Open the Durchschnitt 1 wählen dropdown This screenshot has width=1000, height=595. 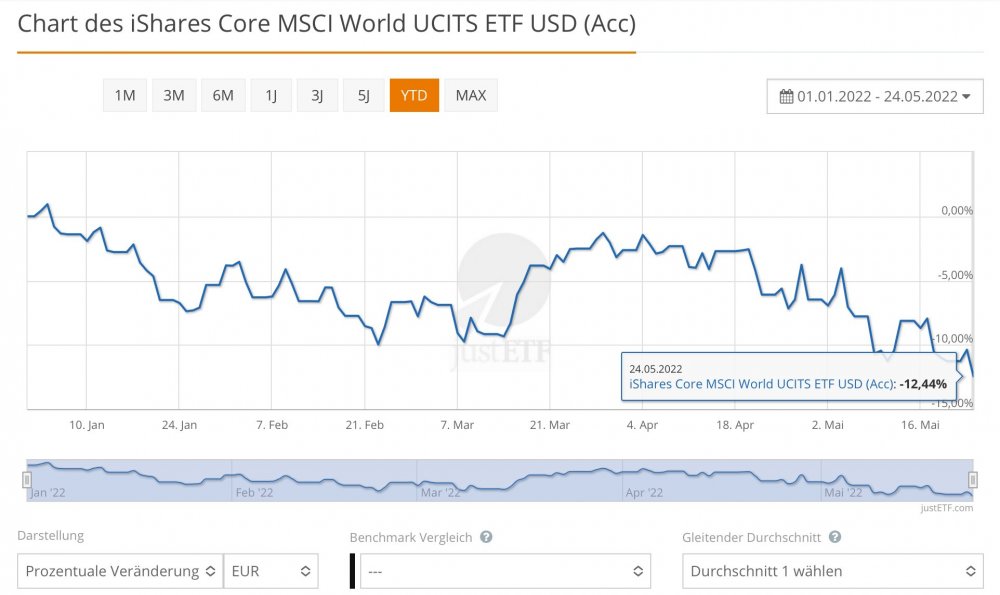click(832, 571)
